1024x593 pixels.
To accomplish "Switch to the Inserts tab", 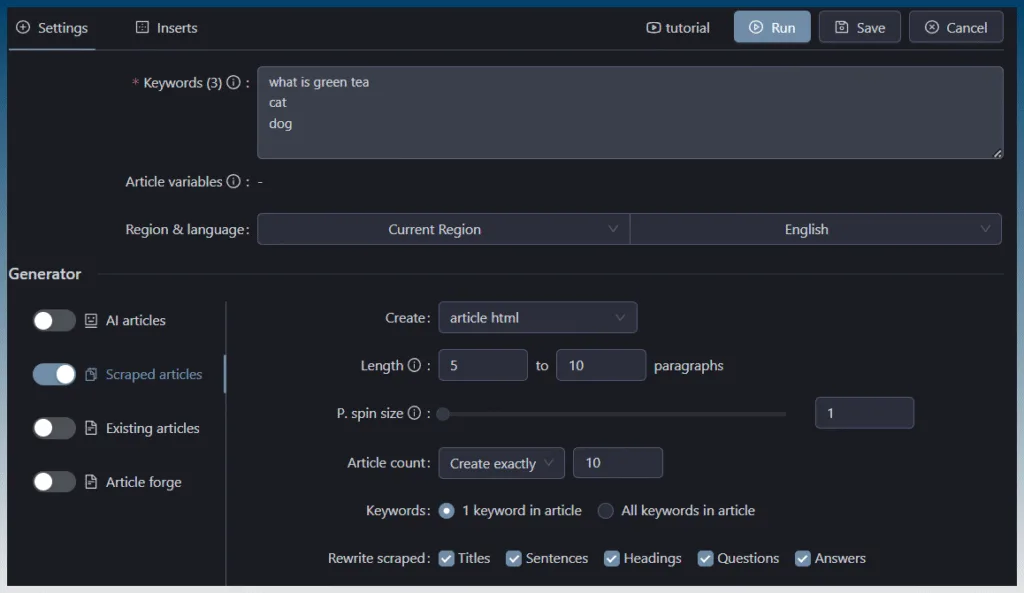I will point(167,27).
